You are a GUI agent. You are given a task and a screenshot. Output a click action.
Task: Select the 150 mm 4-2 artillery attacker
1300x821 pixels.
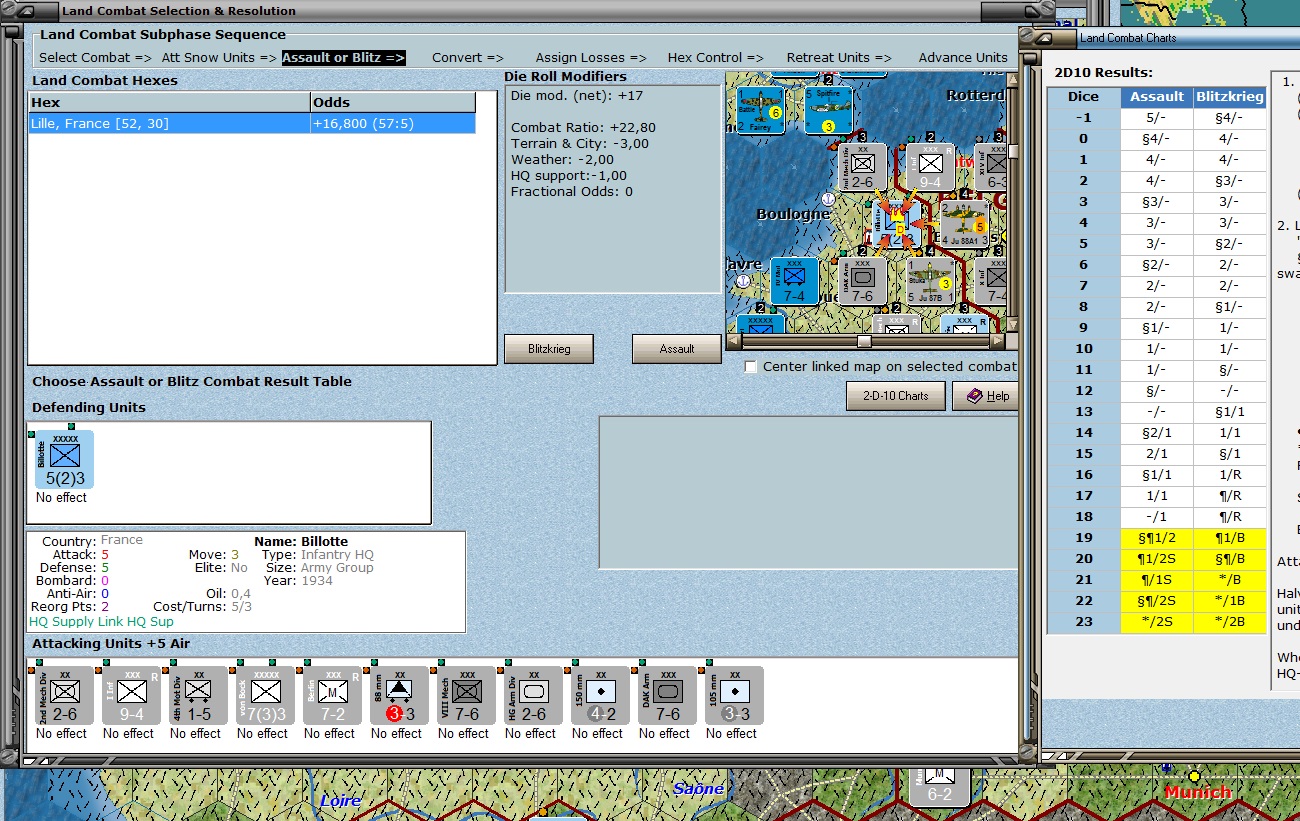point(601,695)
